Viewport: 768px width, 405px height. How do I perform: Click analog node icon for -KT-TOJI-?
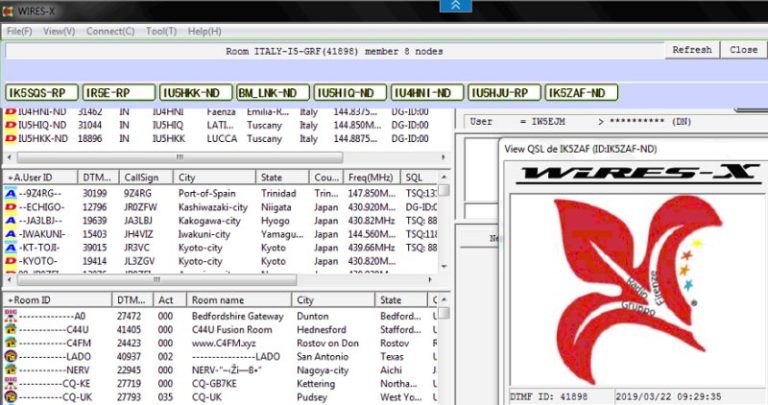(x=10, y=248)
